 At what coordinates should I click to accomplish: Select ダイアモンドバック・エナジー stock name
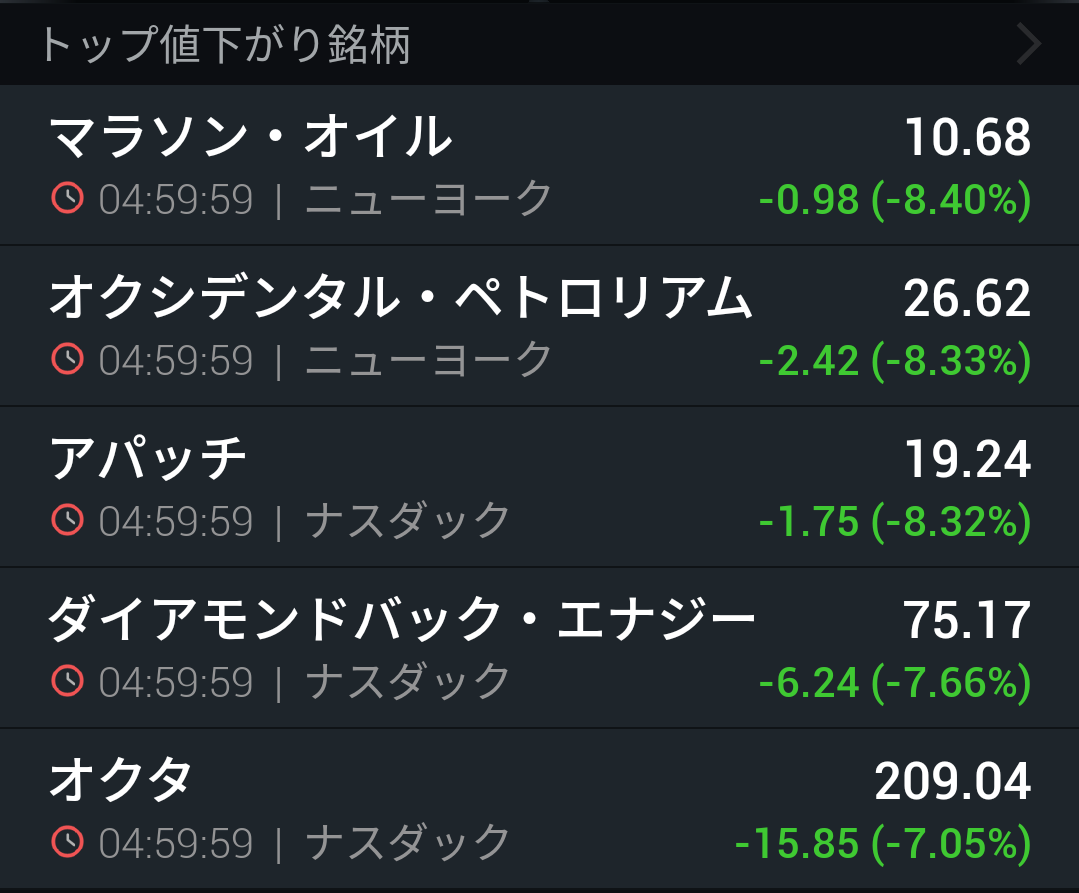coord(403,619)
